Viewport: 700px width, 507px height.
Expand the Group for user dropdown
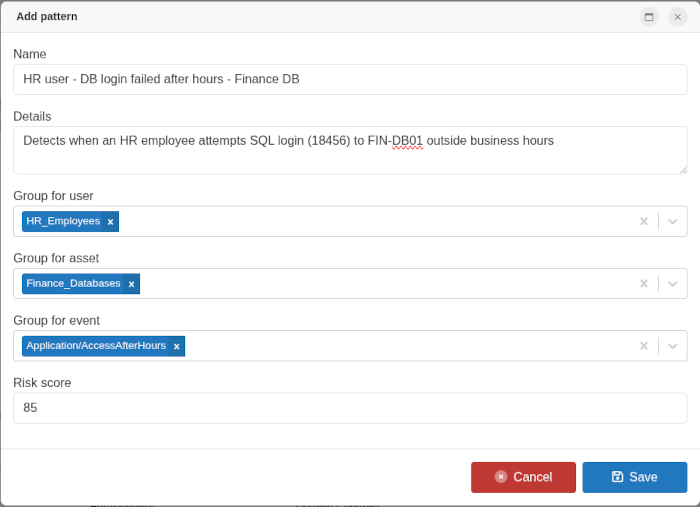[673, 221]
